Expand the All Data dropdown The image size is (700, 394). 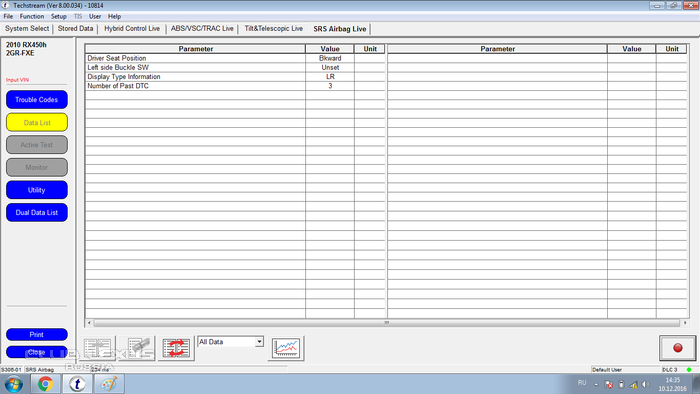259,342
